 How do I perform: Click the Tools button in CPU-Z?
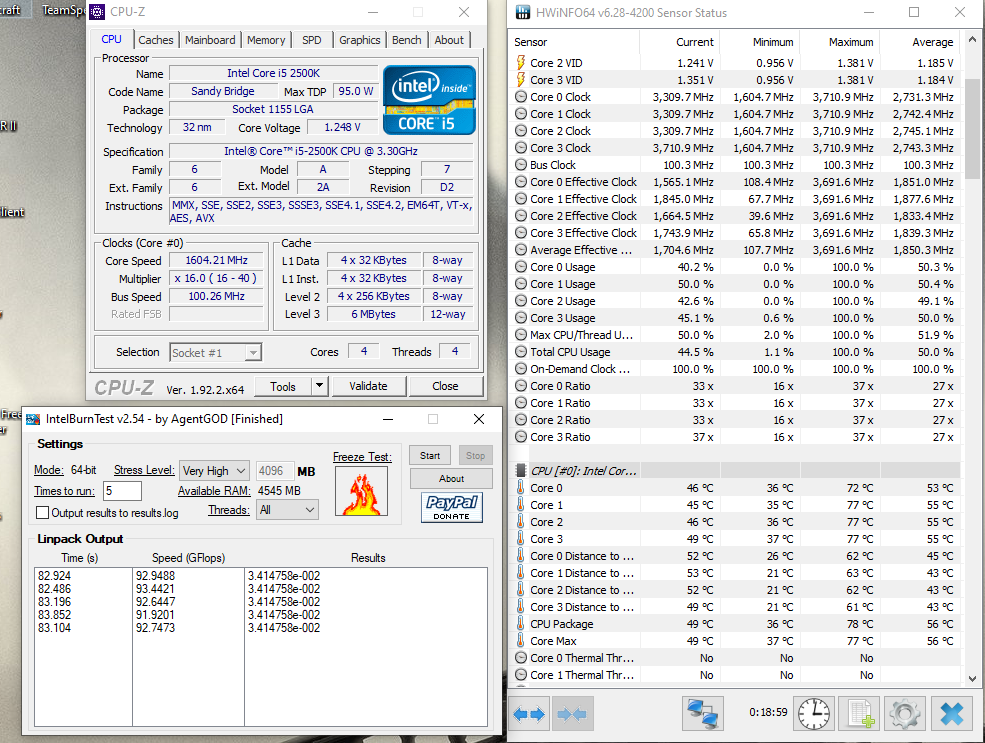point(283,386)
